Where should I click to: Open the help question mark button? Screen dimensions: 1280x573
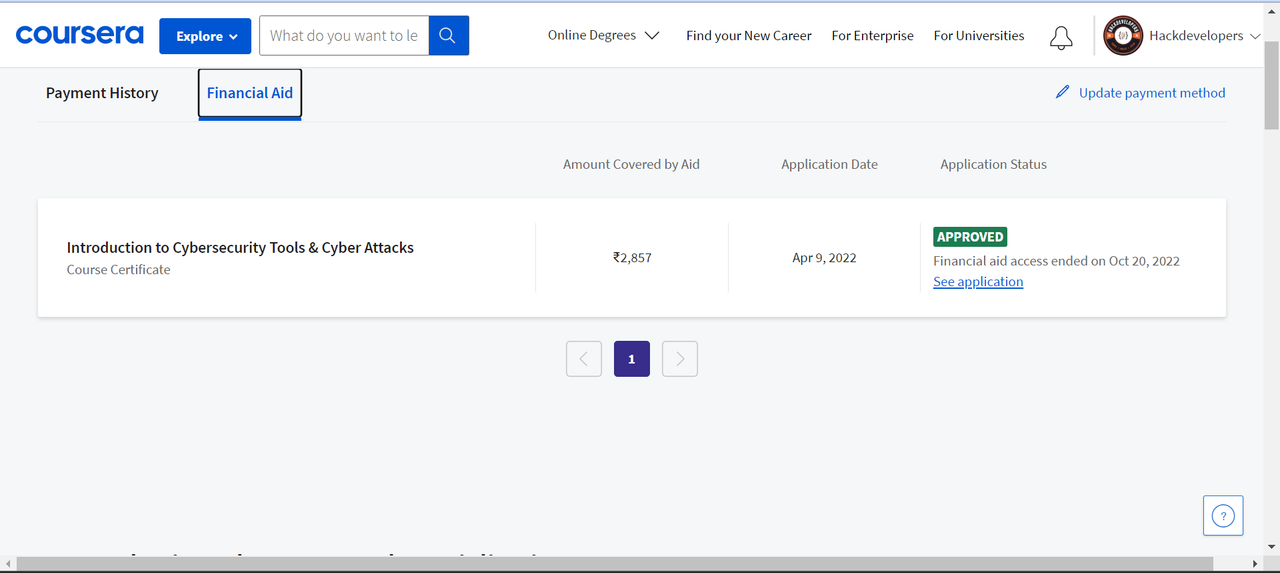pyautogui.click(x=1223, y=516)
